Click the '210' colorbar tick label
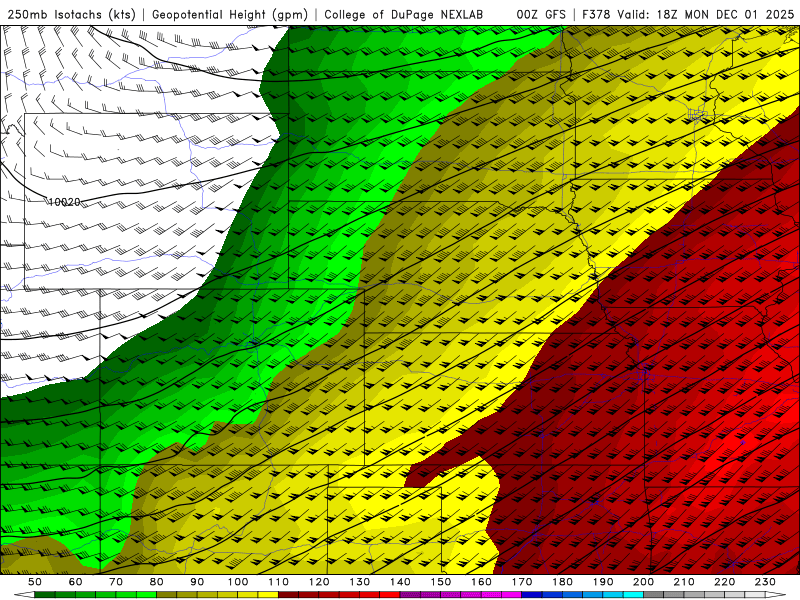Screen dimensions: 800x600 pyautogui.click(x=685, y=582)
